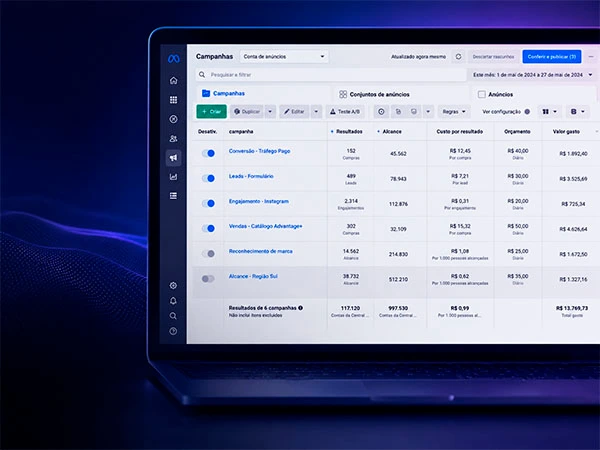Expand the arrow after the toolbar icons group
Screen dimensions: 600x450
428,112
